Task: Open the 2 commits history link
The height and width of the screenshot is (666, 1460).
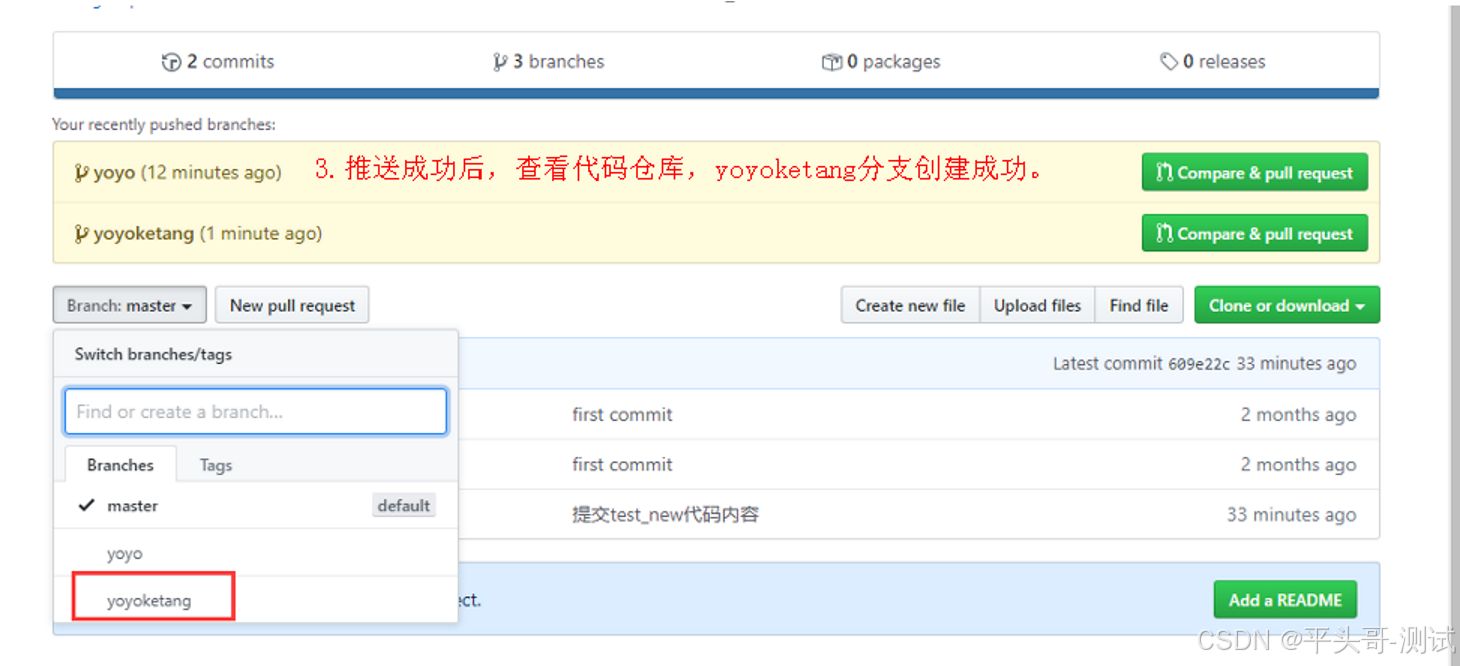Action: (x=218, y=62)
